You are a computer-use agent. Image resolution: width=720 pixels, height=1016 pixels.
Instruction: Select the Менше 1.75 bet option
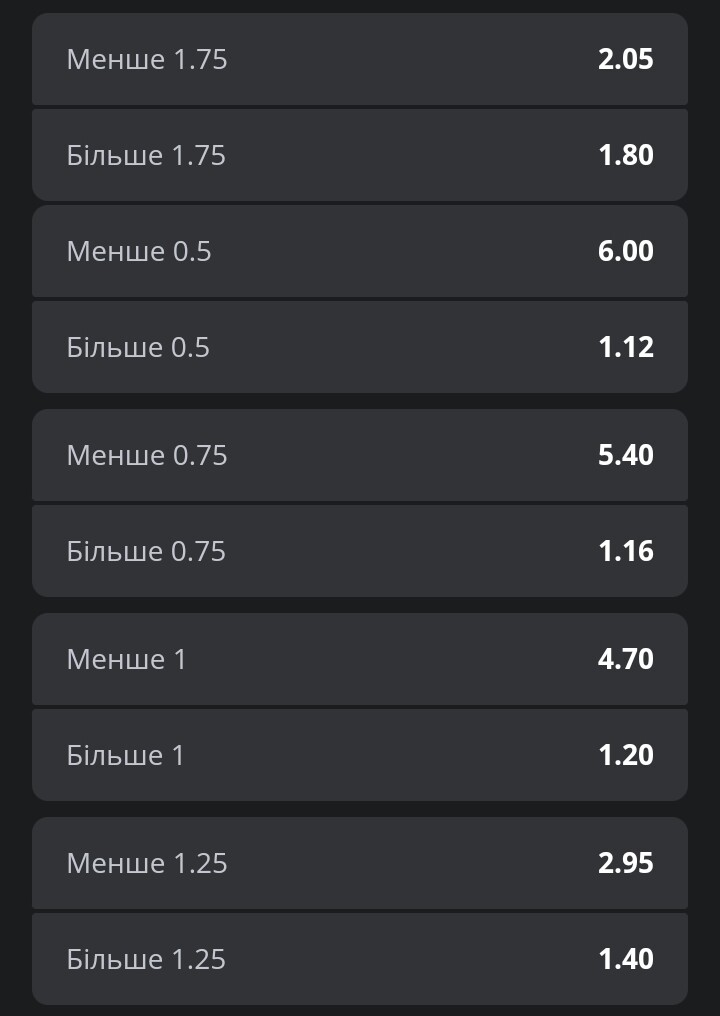tap(360, 59)
